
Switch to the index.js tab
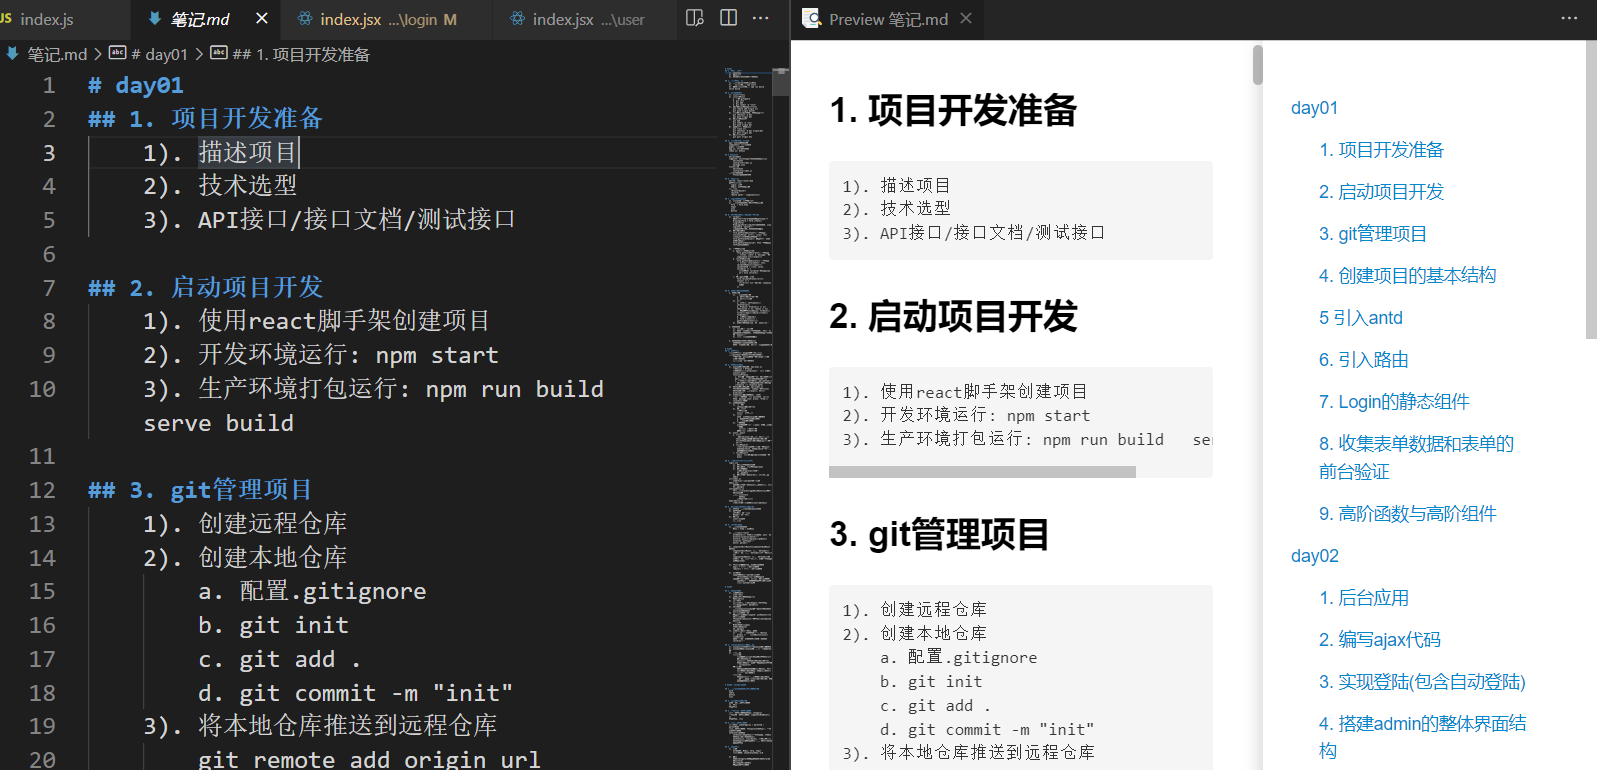[47, 19]
